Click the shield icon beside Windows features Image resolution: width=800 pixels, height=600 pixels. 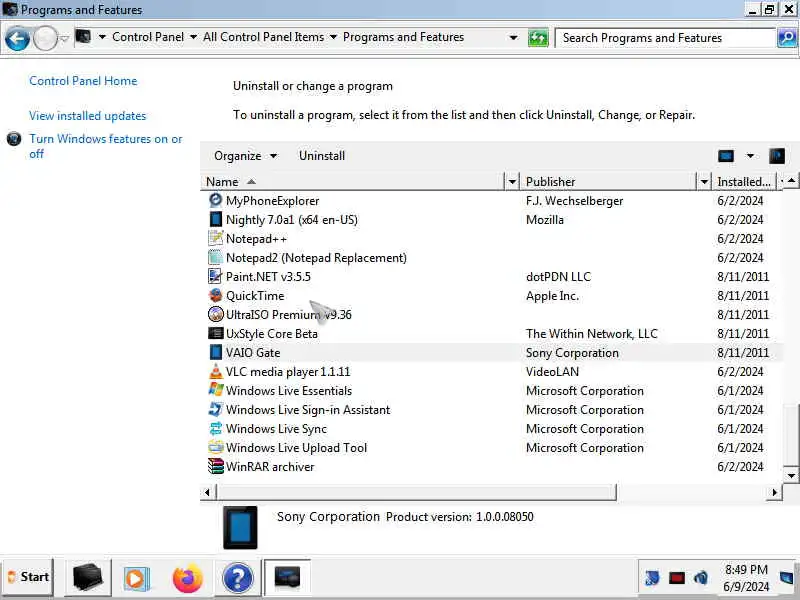tap(14, 138)
